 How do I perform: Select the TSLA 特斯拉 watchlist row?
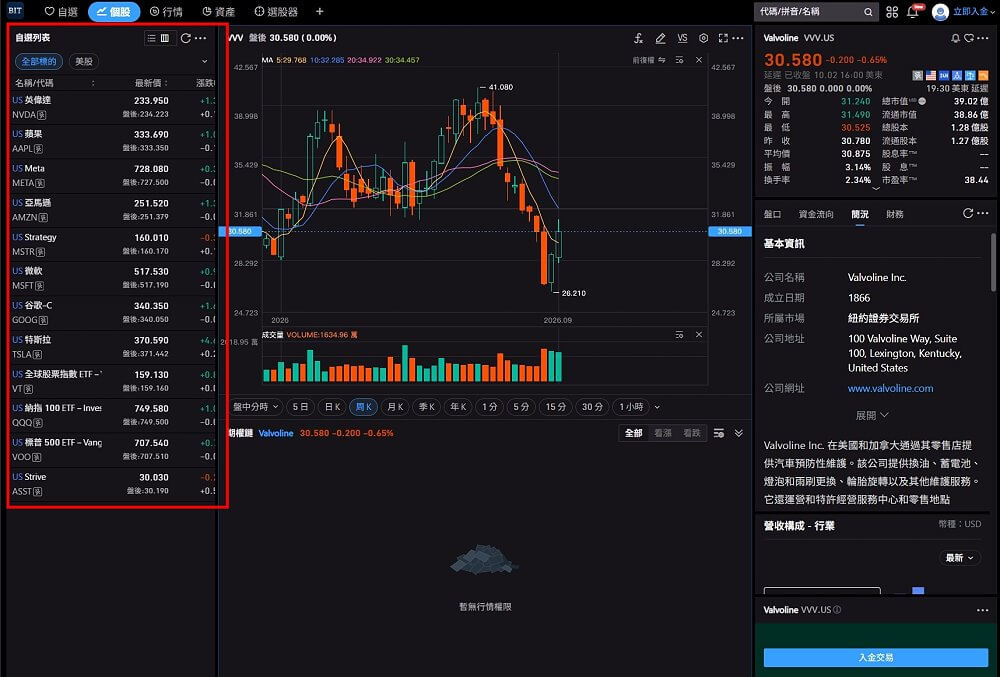(x=114, y=347)
